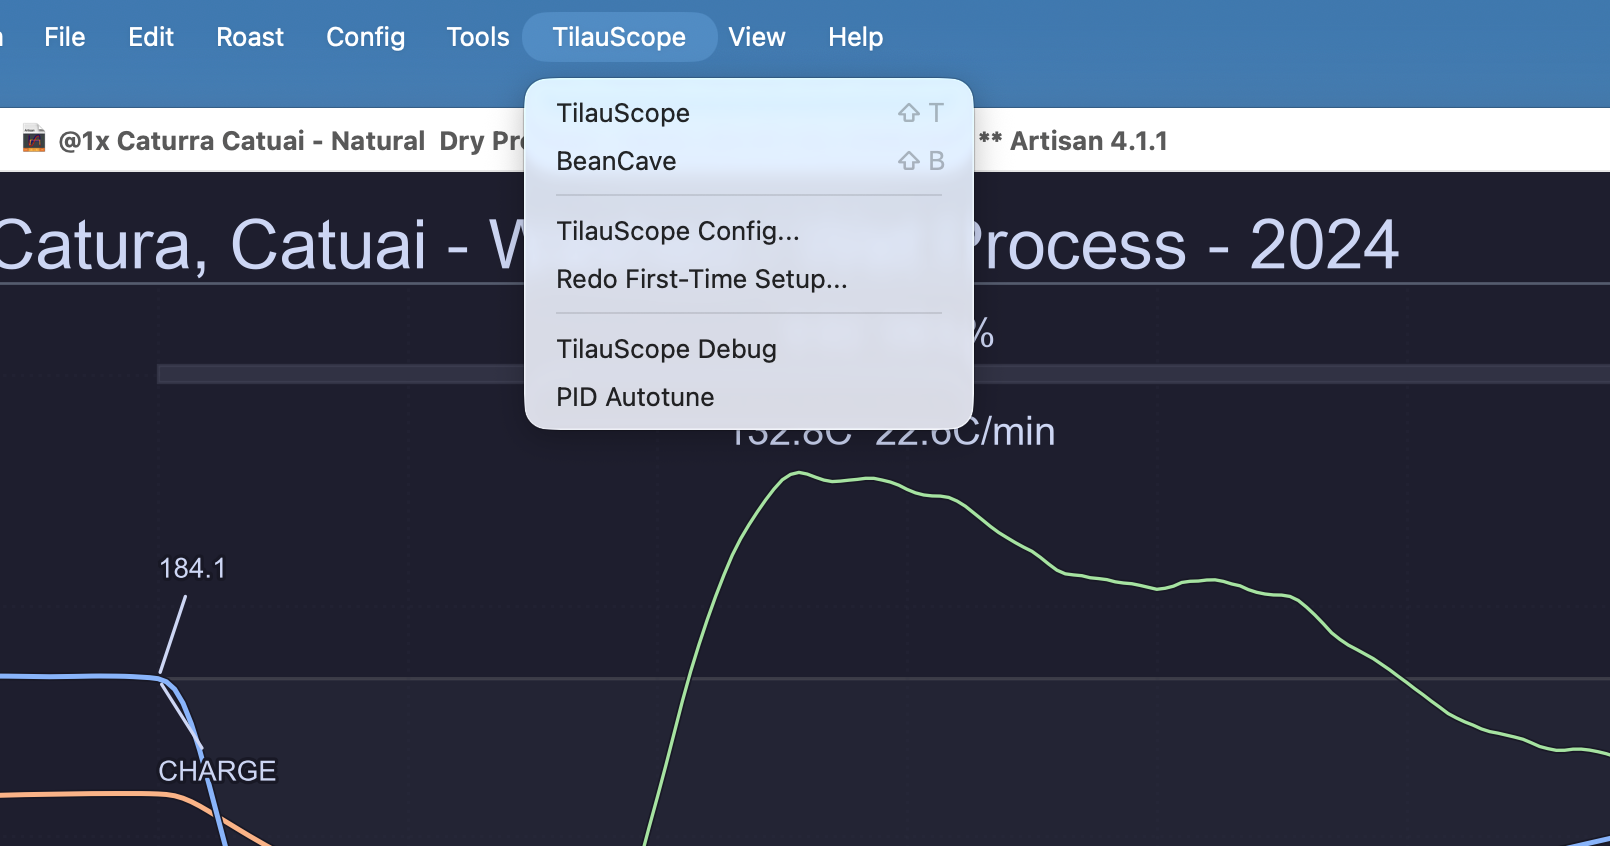This screenshot has width=1610, height=846.
Task: Select BeanCave menu entry
Action: click(749, 161)
